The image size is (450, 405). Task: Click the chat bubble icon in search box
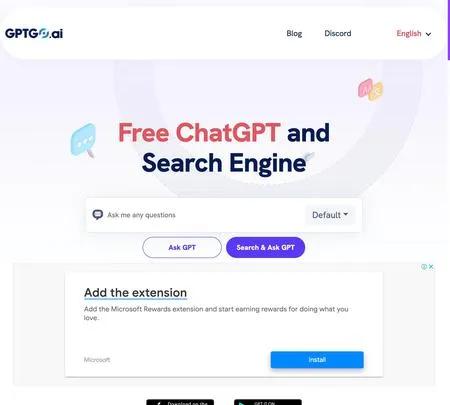pos(97,215)
